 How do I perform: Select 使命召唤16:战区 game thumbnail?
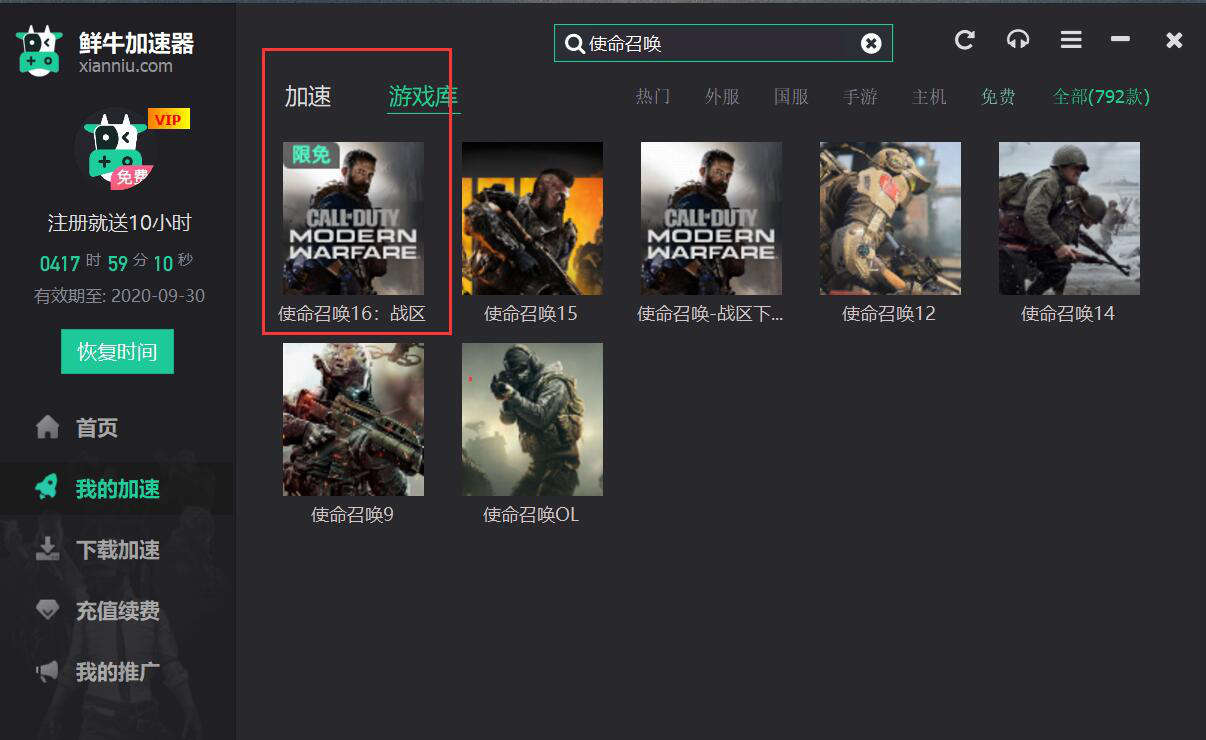coord(353,218)
